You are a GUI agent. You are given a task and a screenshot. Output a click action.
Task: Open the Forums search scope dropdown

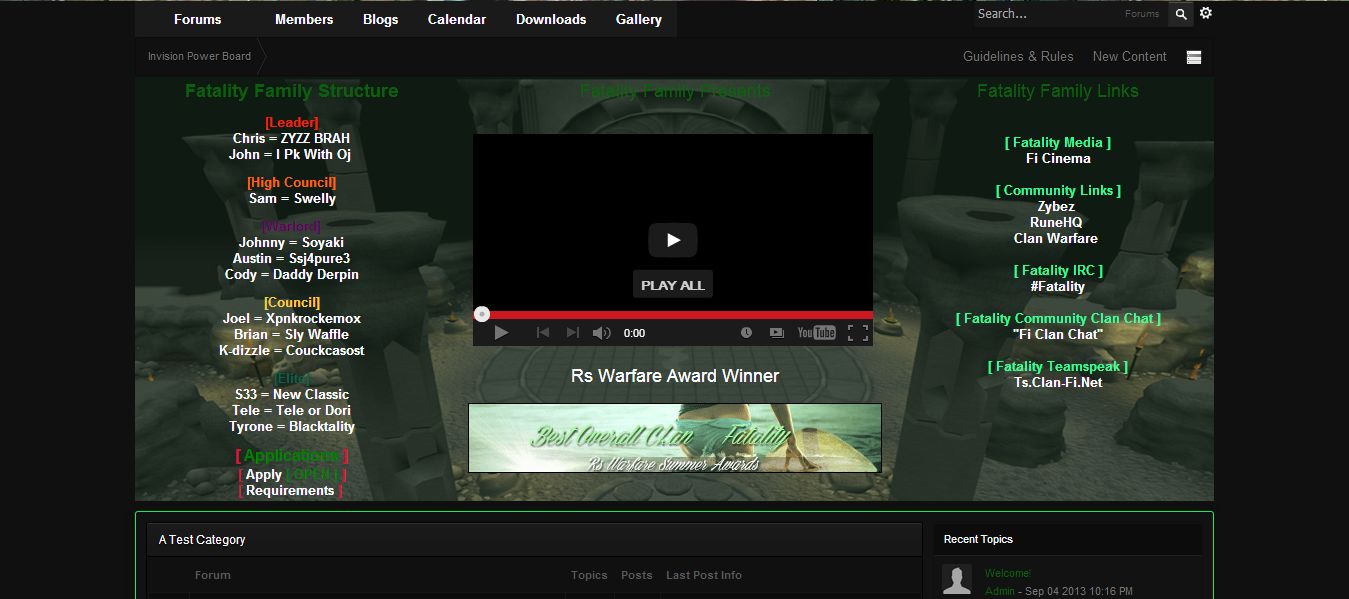click(1142, 14)
